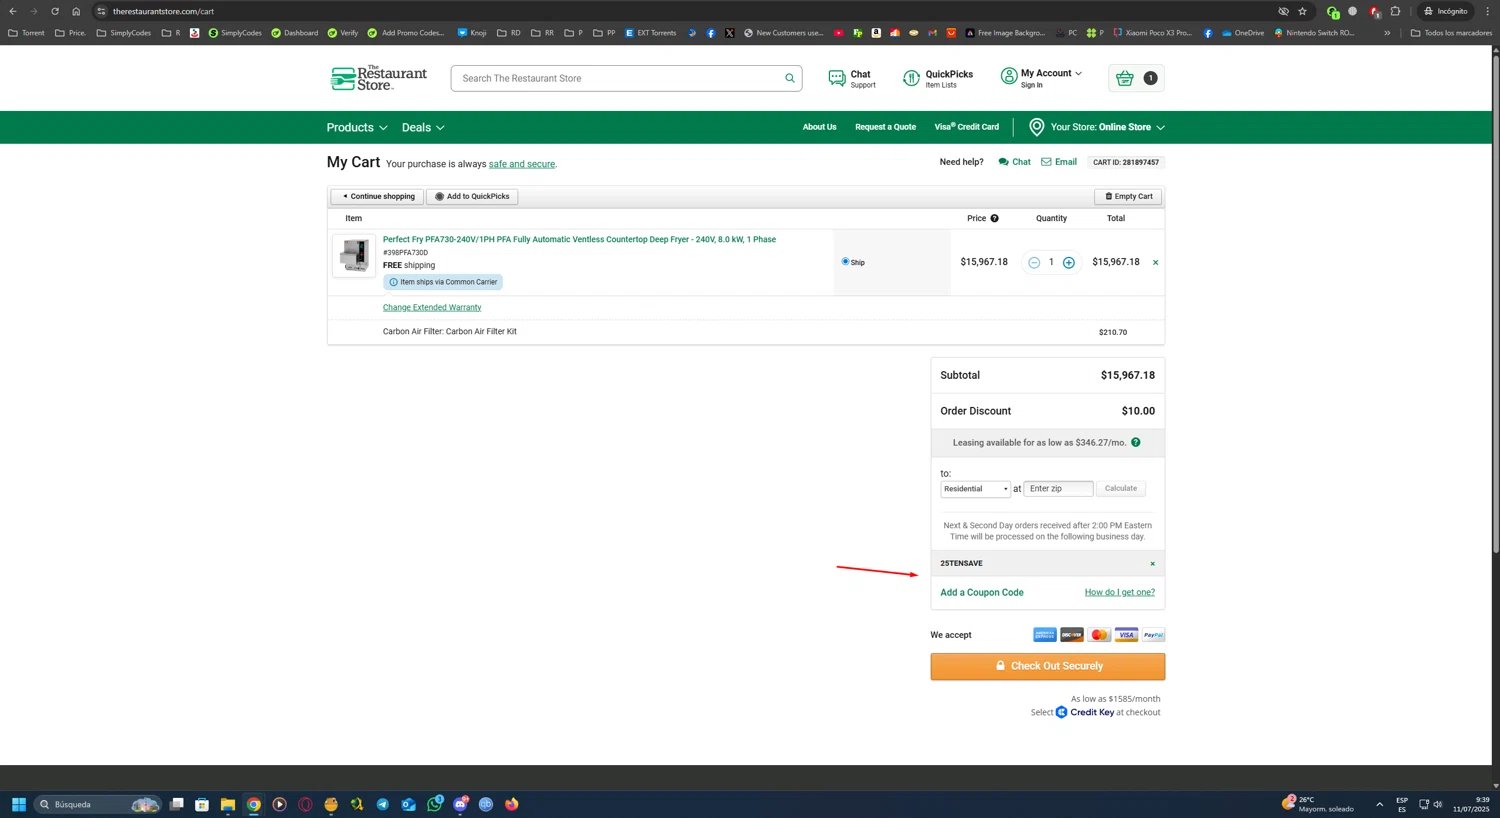Open the YouTube bookmark icon
Image resolution: width=1500 pixels, height=818 pixels.
838,33
